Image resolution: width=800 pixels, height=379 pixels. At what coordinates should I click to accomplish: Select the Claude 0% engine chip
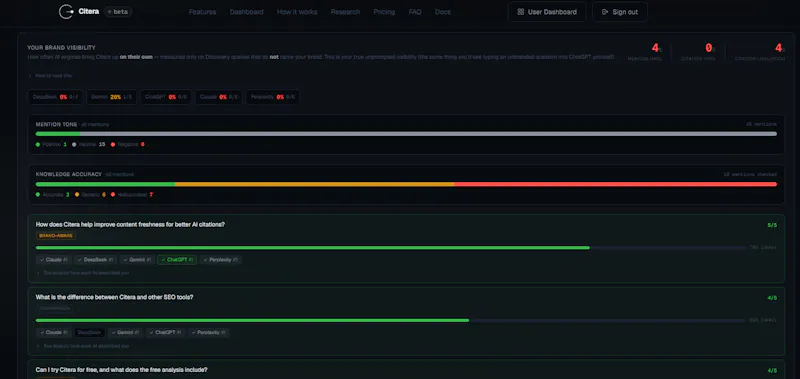[219, 97]
